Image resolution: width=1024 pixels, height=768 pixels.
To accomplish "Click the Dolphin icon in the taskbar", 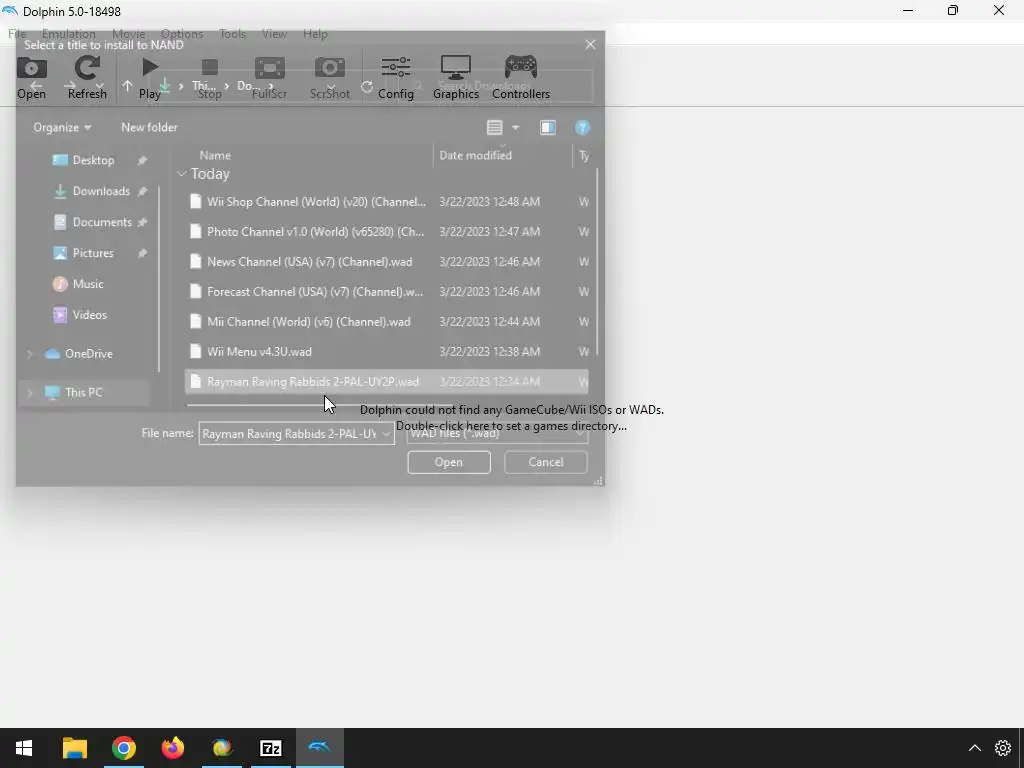I will (319, 748).
